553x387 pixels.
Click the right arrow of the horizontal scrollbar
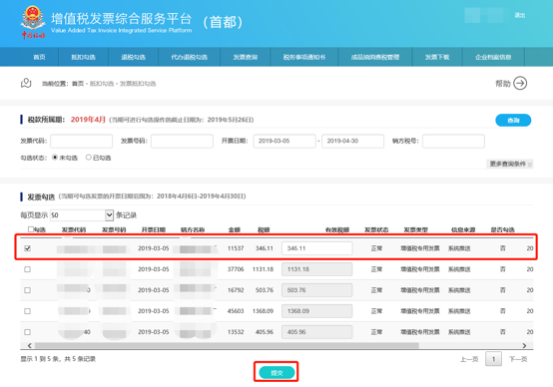[524, 345]
